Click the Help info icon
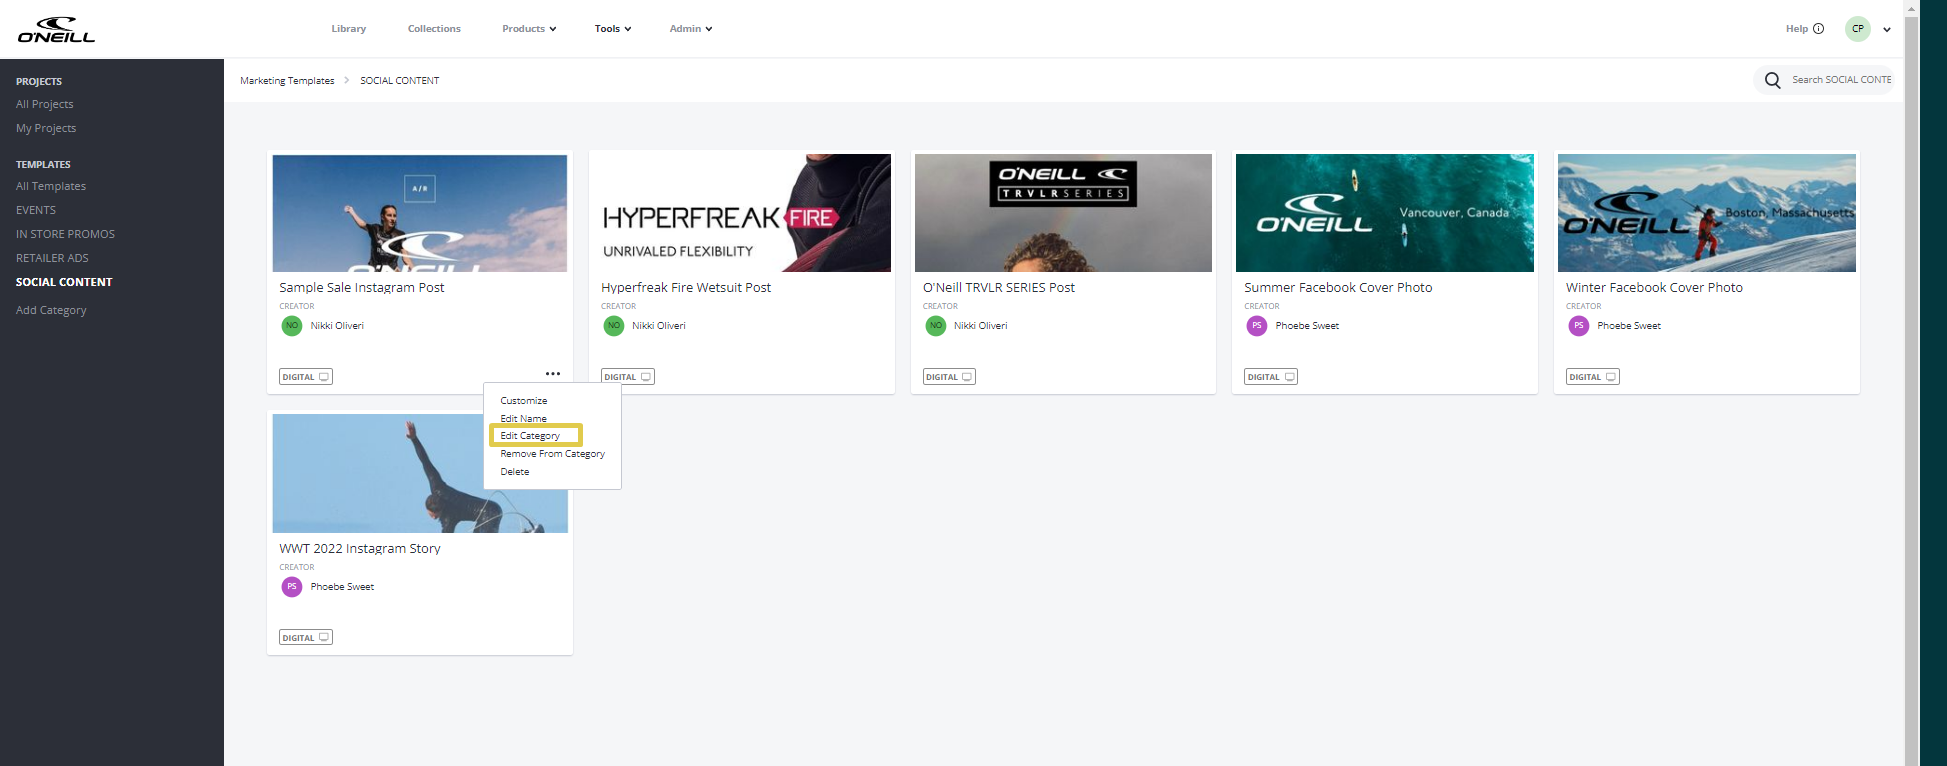Viewport: 1947px width, 766px height. [x=1819, y=29]
